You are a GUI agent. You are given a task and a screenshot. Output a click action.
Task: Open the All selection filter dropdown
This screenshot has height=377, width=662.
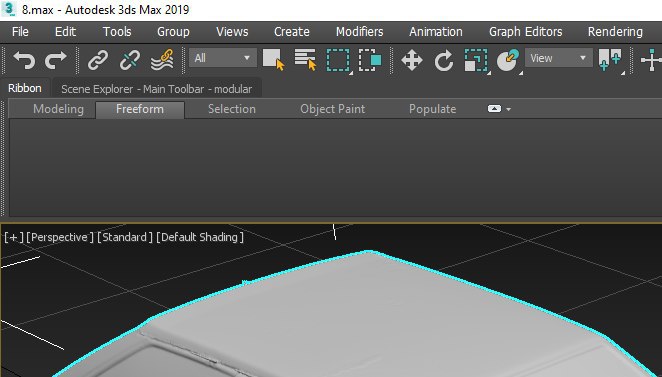pos(222,58)
